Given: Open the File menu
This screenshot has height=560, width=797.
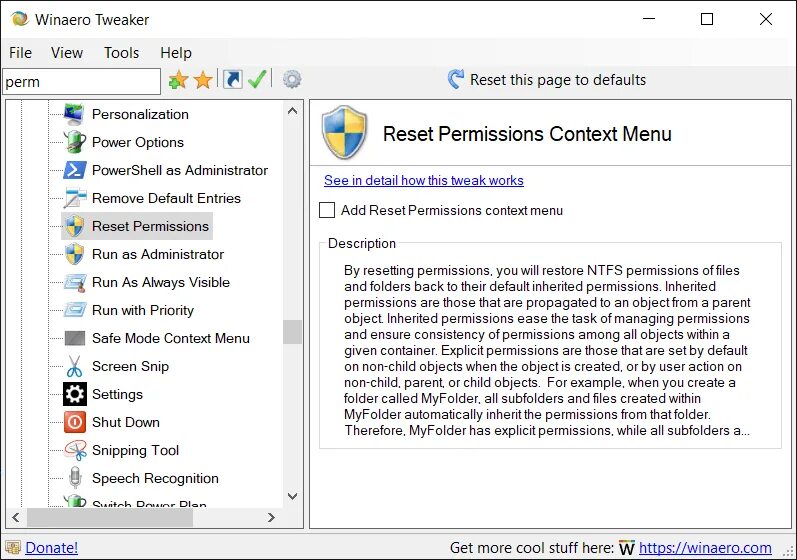Looking at the screenshot, I should point(20,52).
